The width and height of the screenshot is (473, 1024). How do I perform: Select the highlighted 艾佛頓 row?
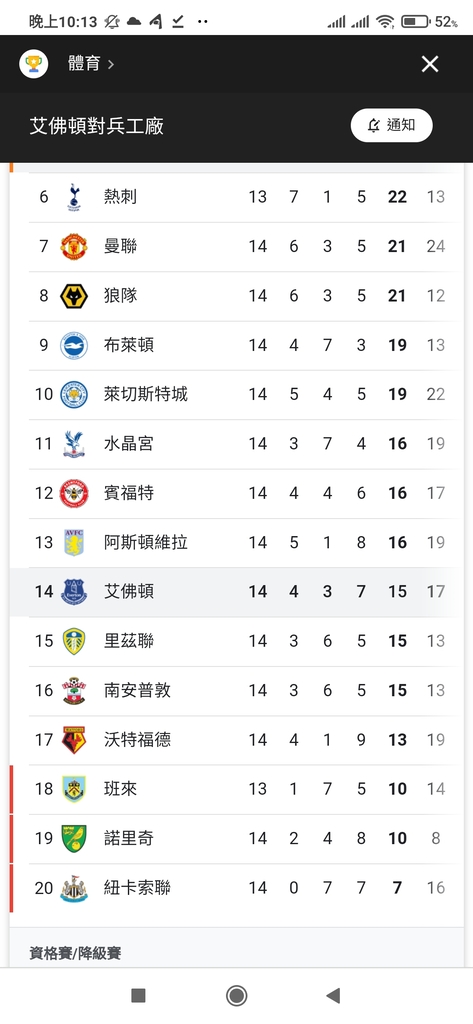[236, 592]
